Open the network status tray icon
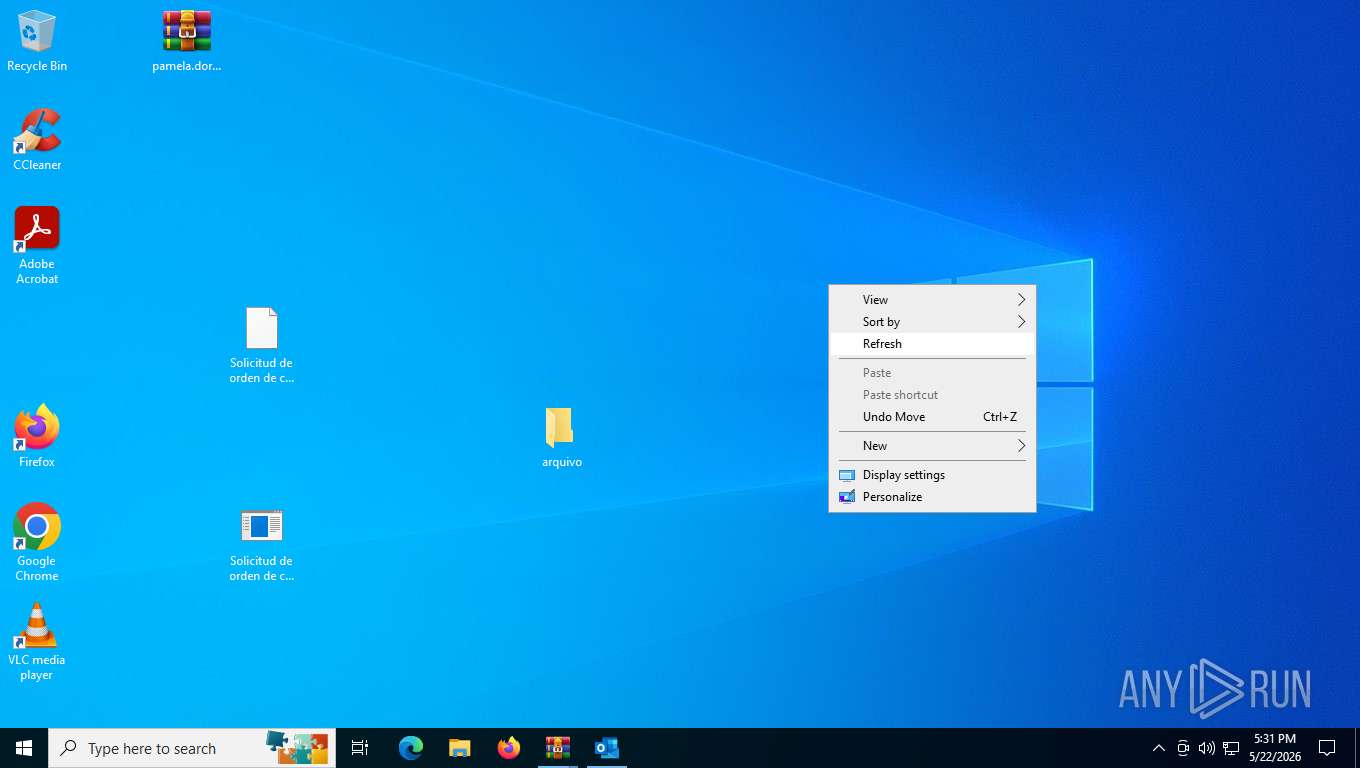Image resolution: width=1360 pixels, height=768 pixels. click(1231, 748)
